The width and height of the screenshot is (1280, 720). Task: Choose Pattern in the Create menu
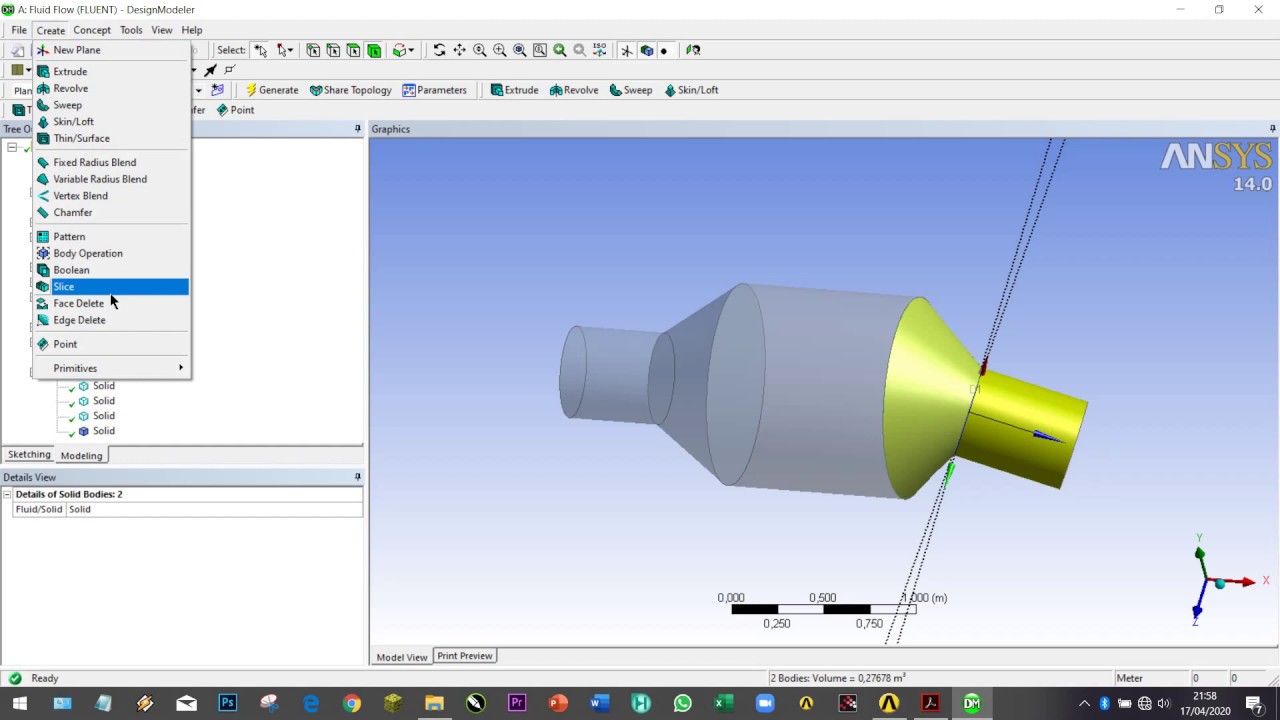[112, 236]
